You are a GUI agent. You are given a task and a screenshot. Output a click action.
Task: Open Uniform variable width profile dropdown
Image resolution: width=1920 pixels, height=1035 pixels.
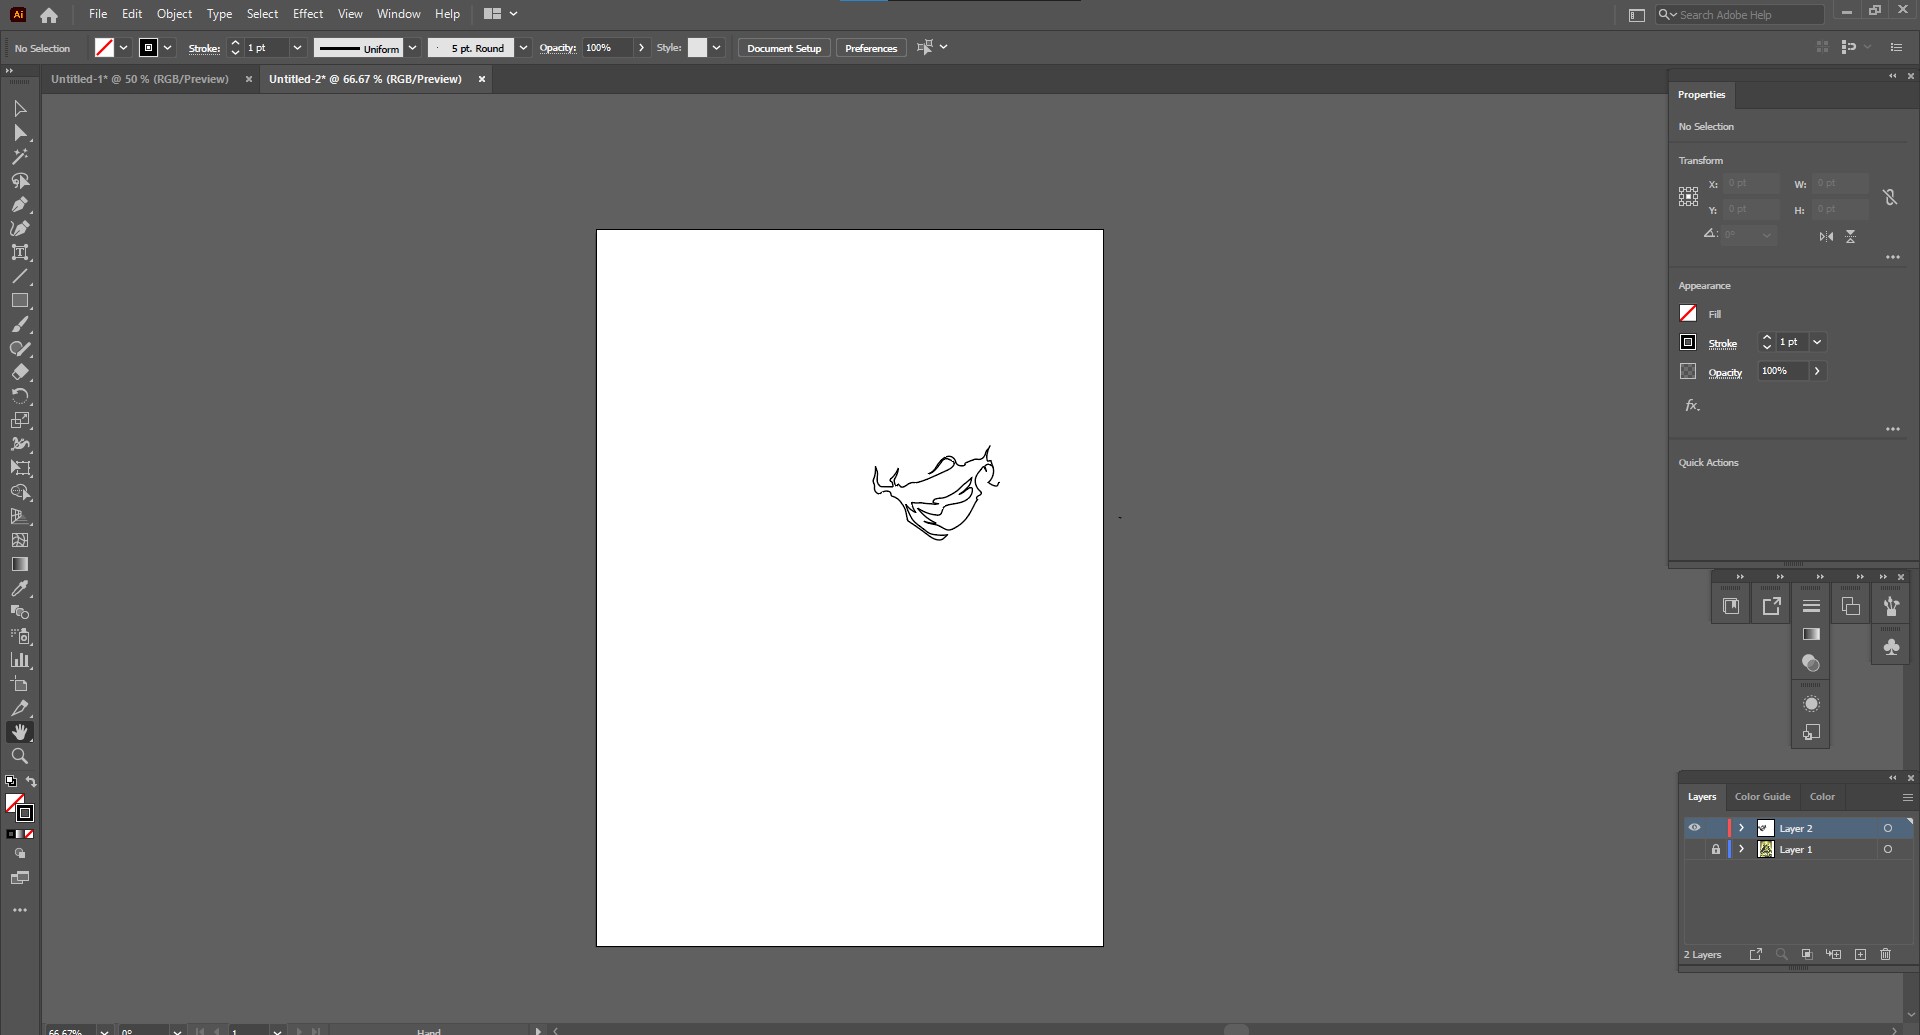click(412, 48)
